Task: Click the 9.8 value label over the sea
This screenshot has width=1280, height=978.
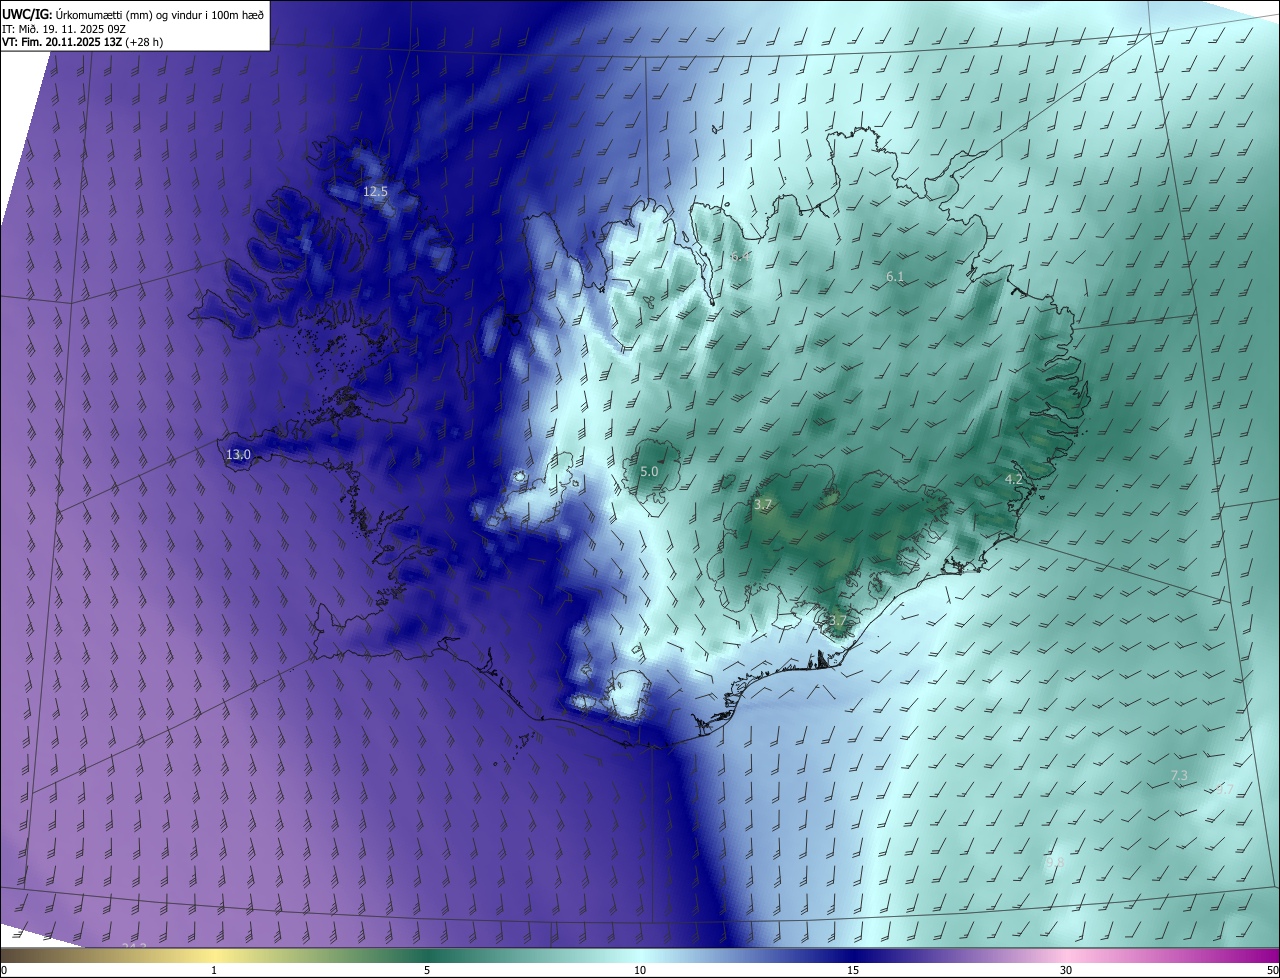Action: (x=1055, y=862)
